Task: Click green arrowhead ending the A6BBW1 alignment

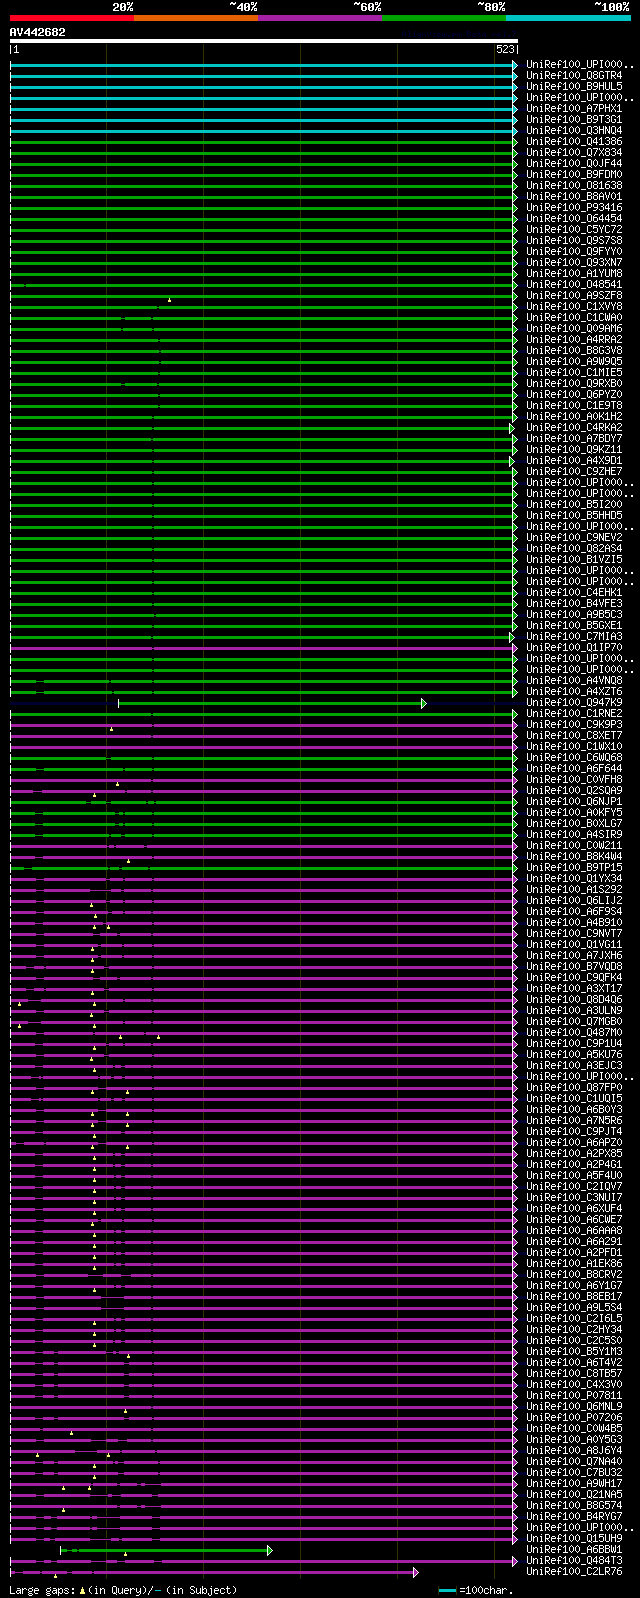Action: [270, 1550]
